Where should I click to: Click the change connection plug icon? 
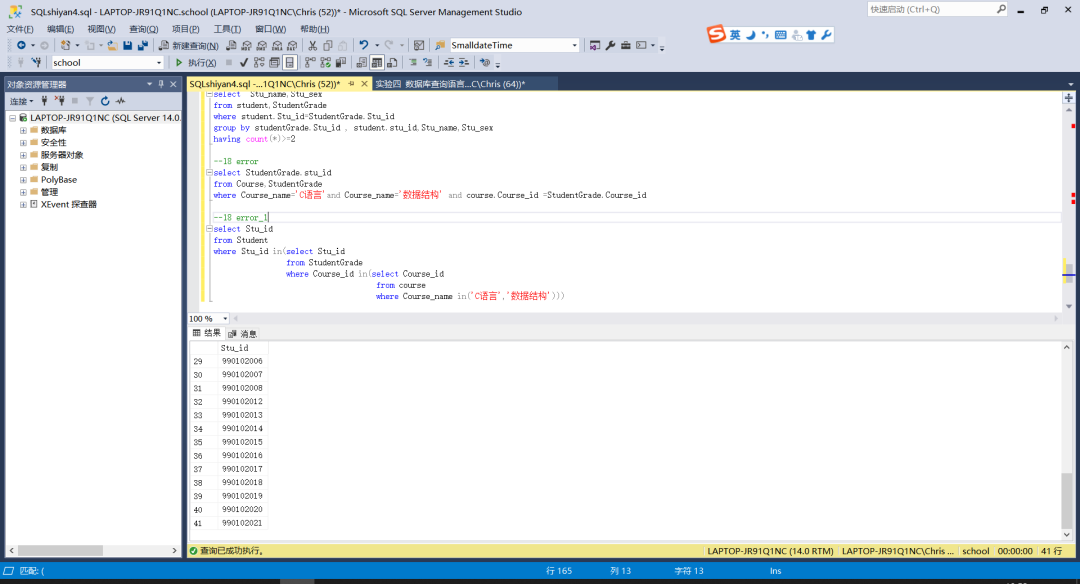37,63
